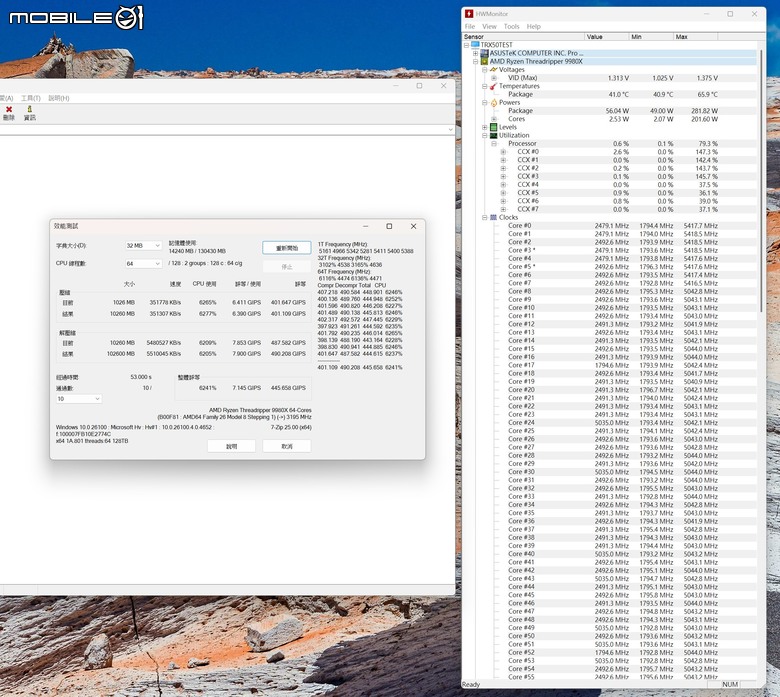The width and height of the screenshot is (780, 697).
Task: Click the Clocks icon in HWMonitor tree
Action: click(x=493, y=217)
